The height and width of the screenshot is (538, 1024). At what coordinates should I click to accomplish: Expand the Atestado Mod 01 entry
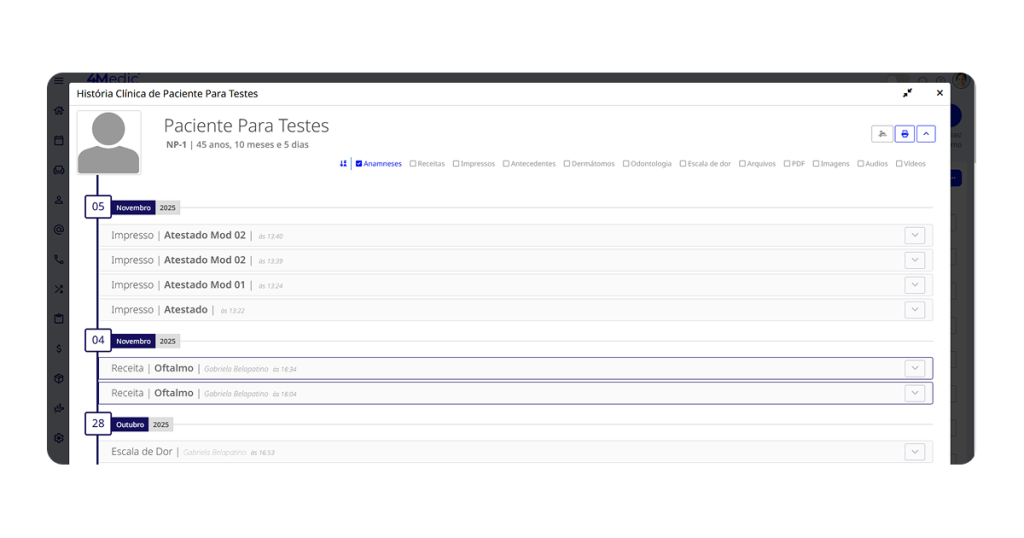click(x=914, y=285)
